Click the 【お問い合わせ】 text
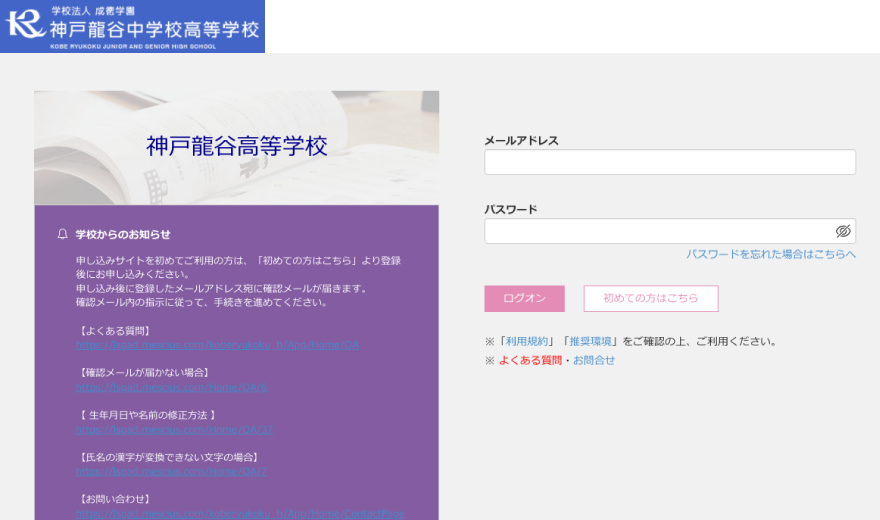The width and height of the screenshot is (880, 520). (x=114, y=499)
